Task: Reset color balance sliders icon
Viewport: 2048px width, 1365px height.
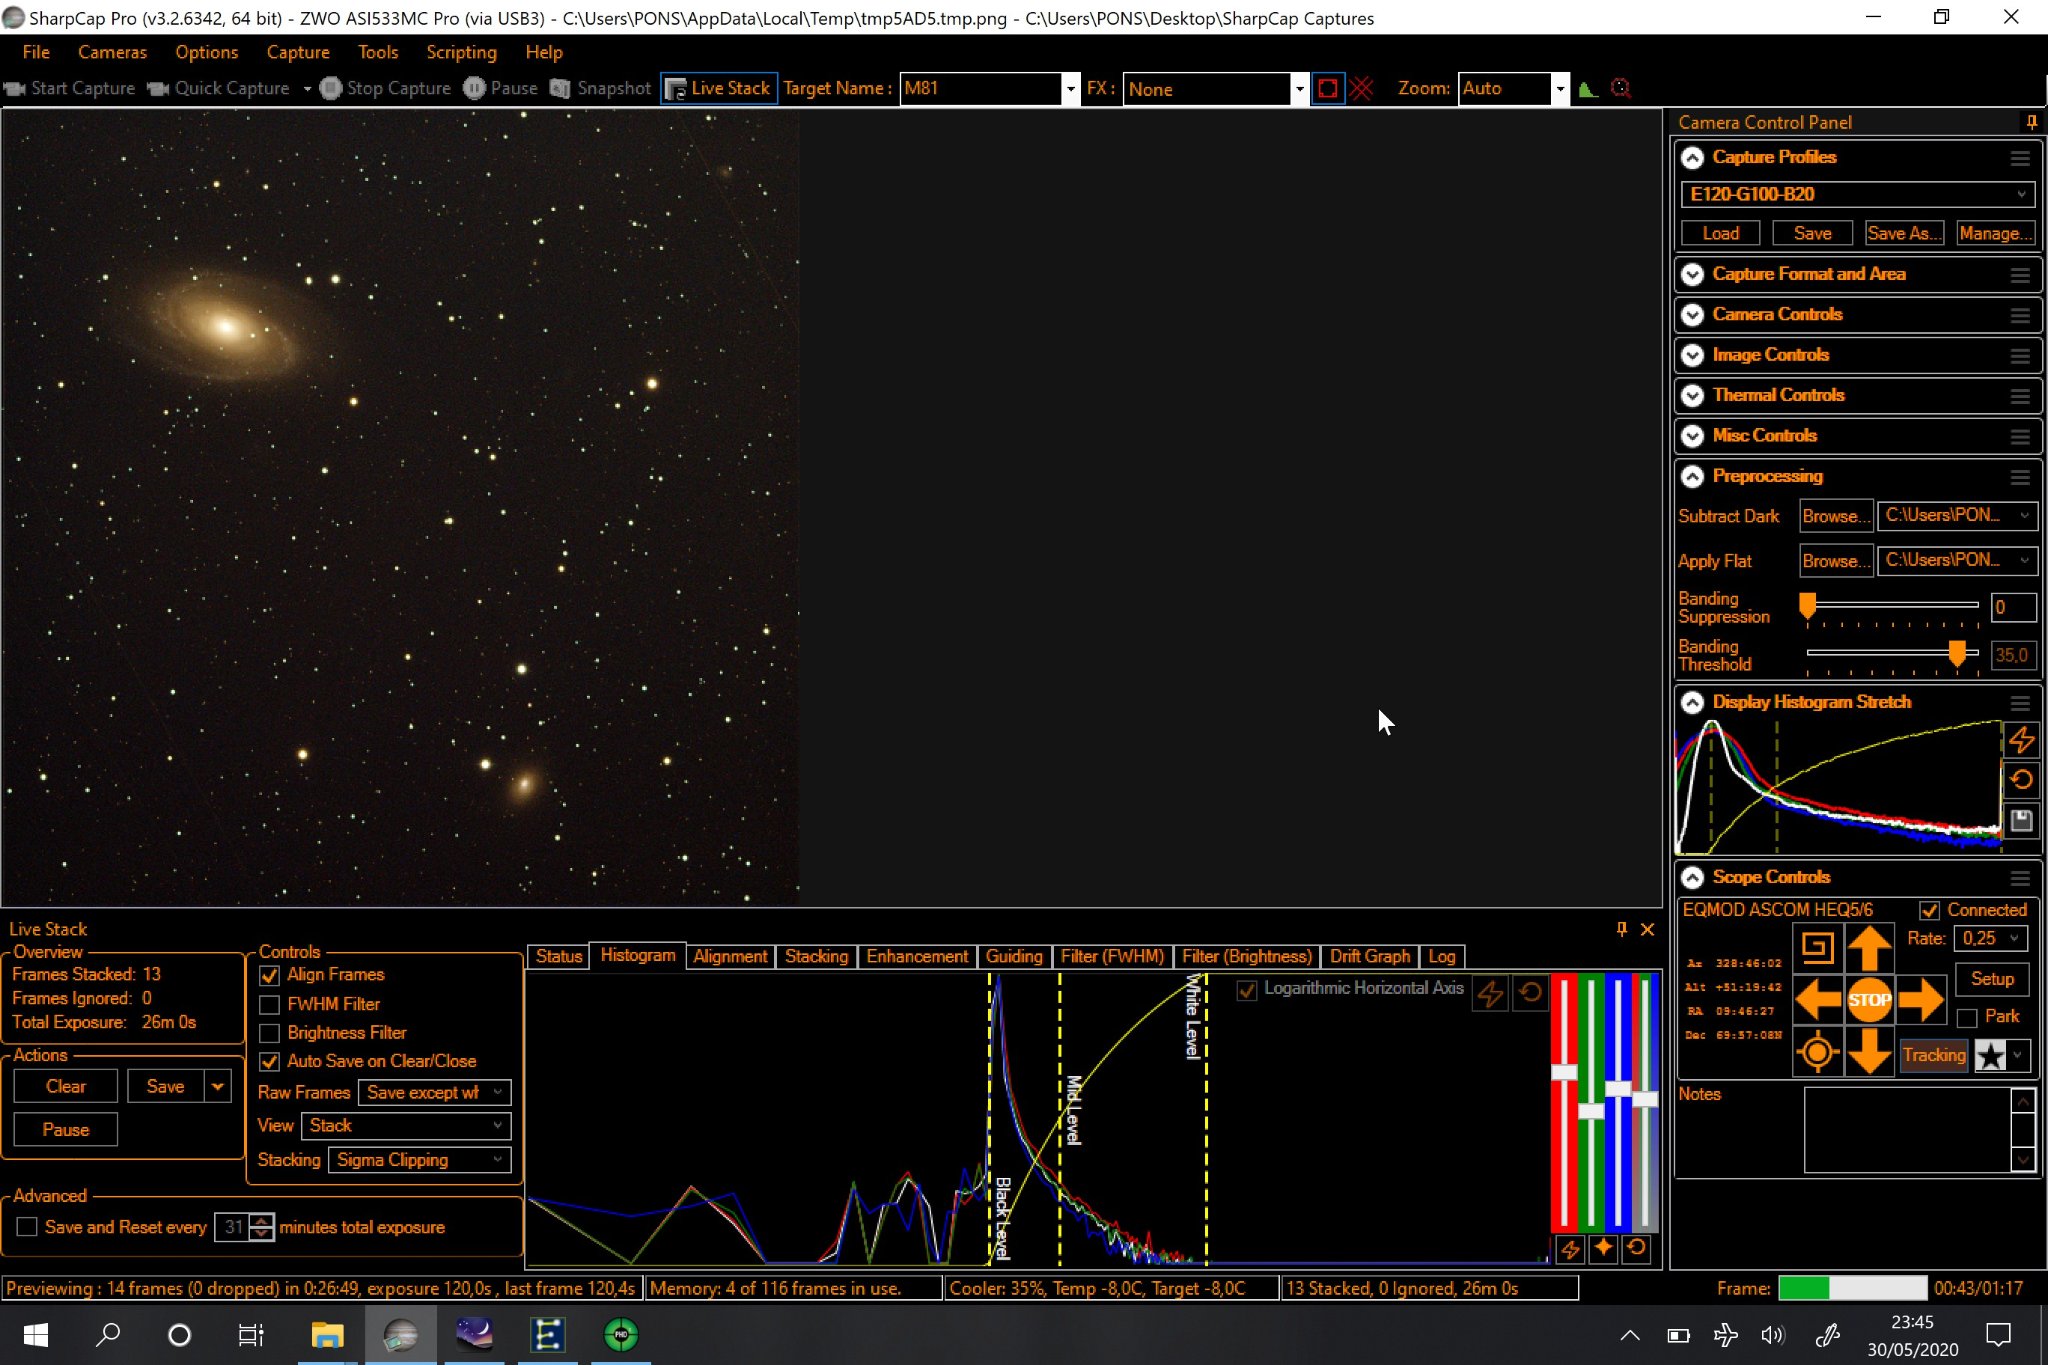Action: [1636, 1249]
